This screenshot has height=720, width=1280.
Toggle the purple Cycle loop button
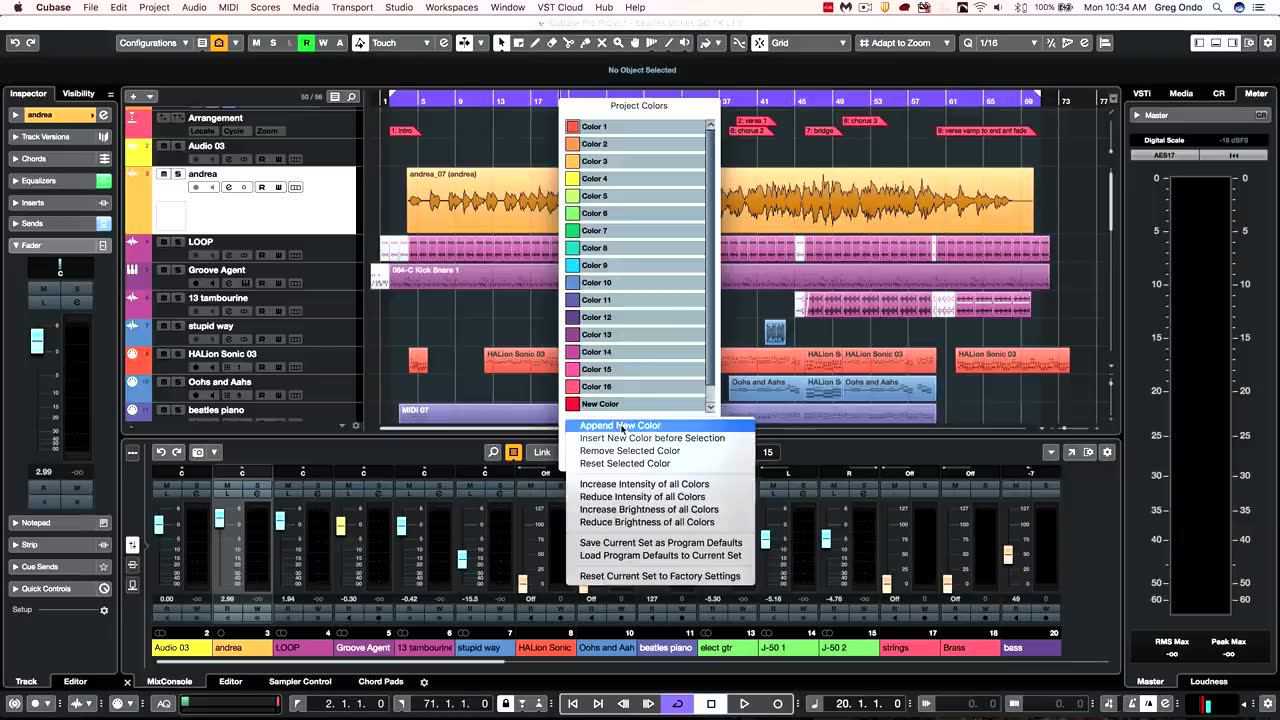677,704
